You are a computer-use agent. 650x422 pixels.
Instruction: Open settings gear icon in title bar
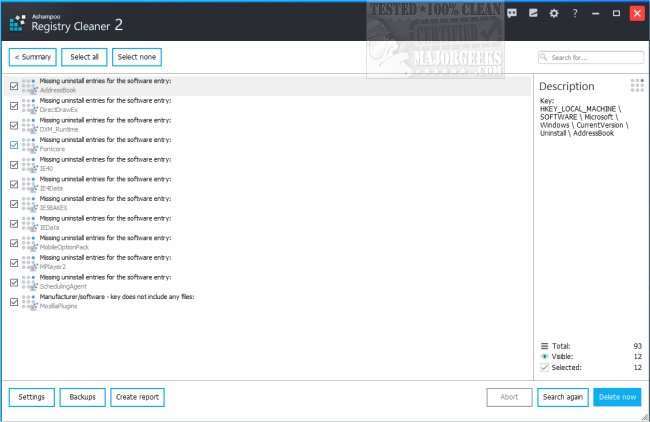point(554,13)
